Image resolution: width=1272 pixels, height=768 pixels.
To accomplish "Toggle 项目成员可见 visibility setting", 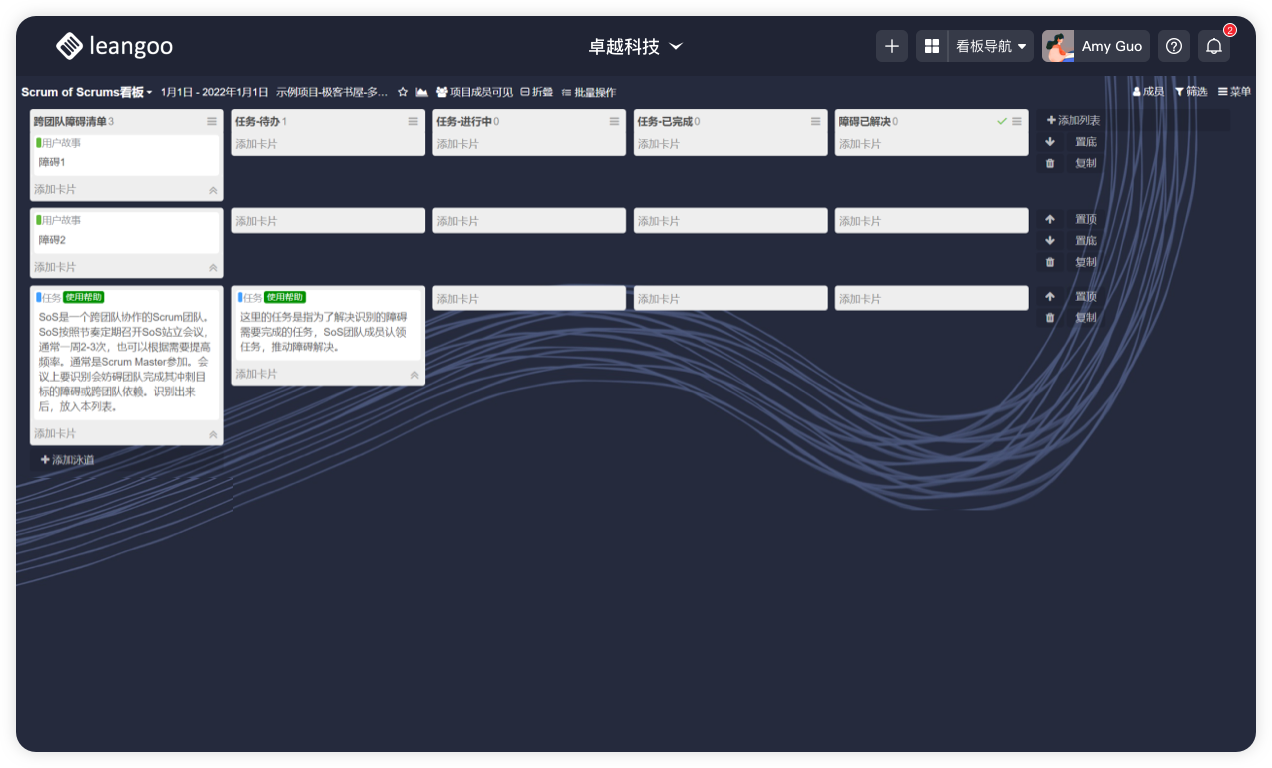I will pos(474,92).
